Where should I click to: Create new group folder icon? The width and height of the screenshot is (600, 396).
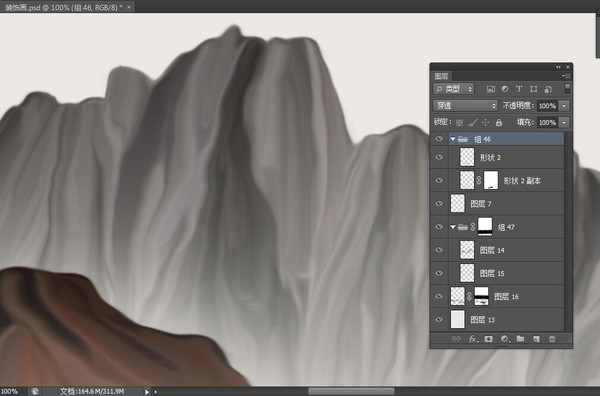[x=520, y=339]
